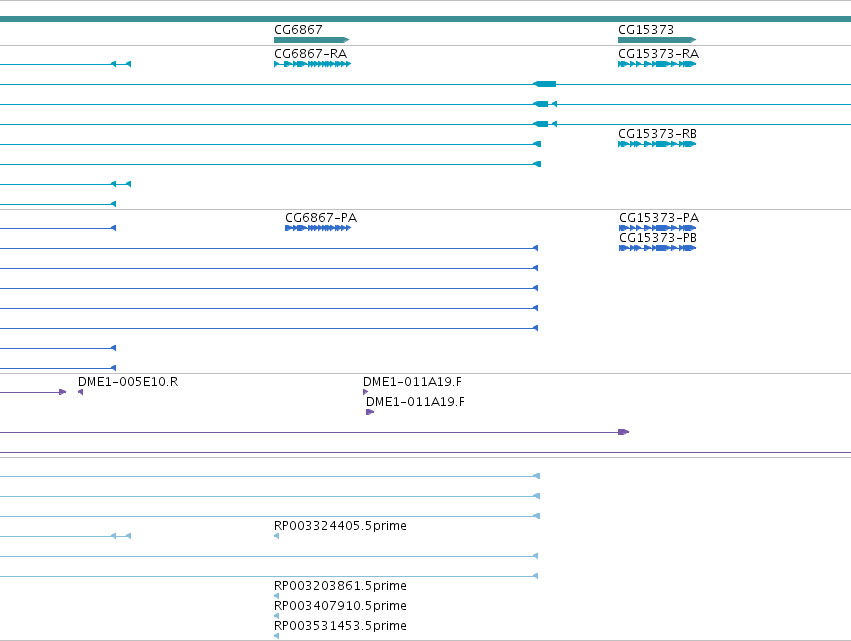
Task: Click the CG6867-PA protein glyph
Action: [x=318, y=228]
